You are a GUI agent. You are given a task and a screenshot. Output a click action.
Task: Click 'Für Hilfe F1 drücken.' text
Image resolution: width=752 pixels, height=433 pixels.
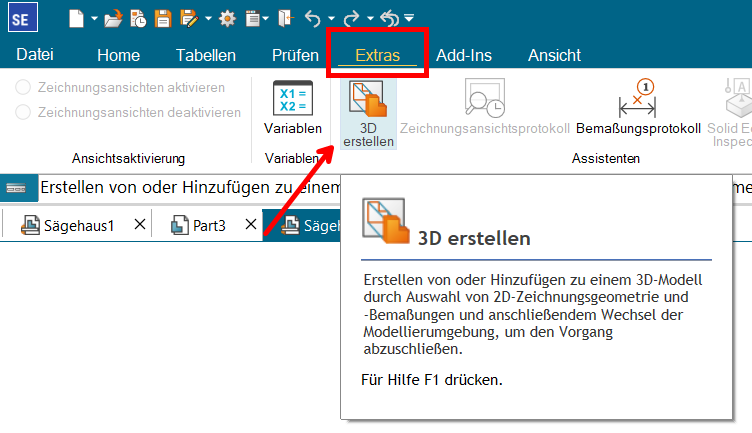432,380
